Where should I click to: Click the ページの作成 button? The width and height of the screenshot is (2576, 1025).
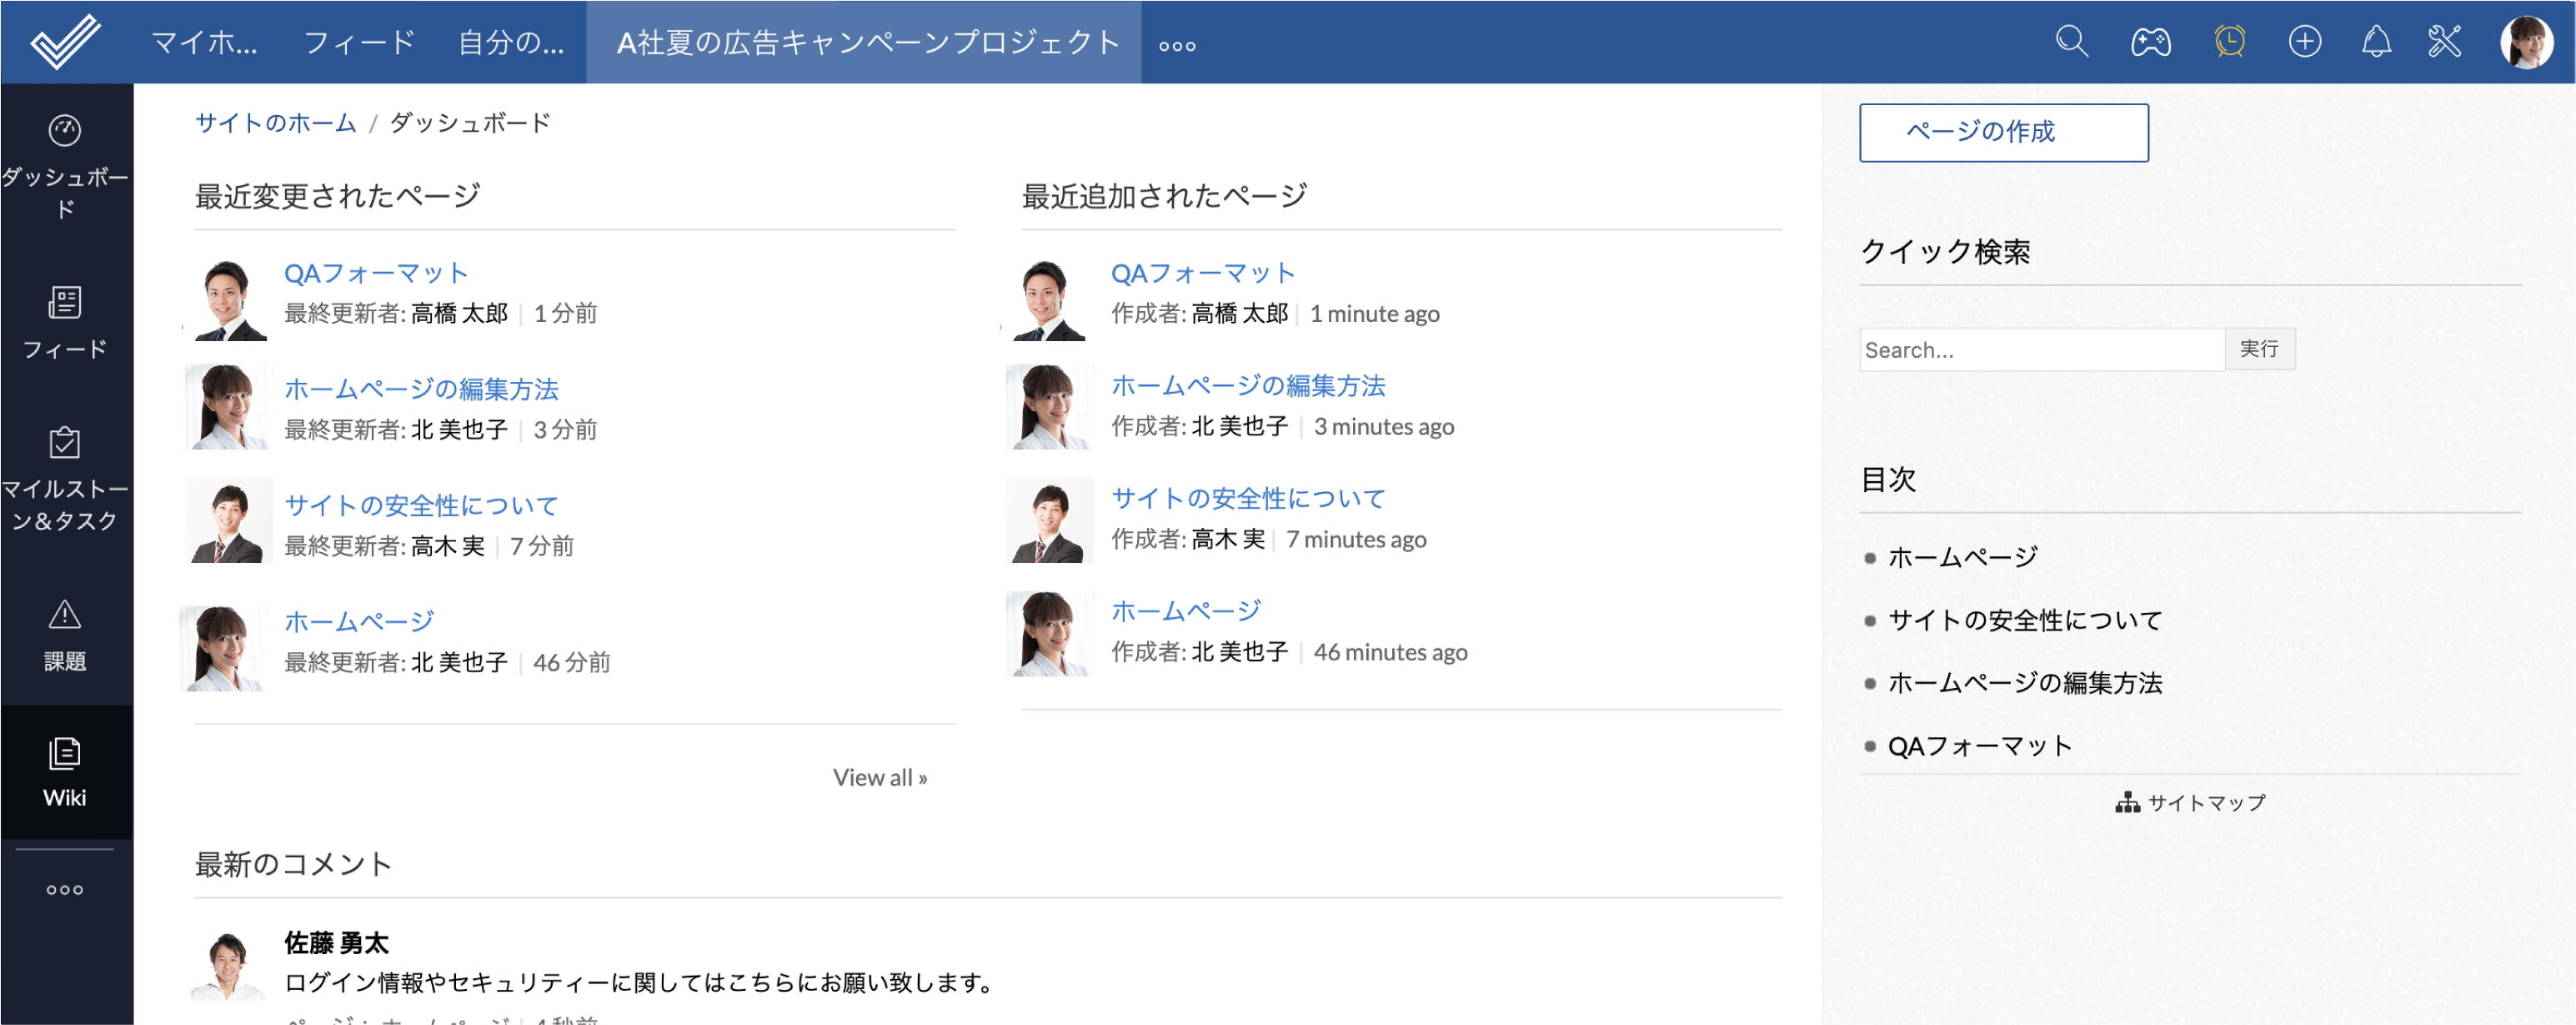(2003, 132)
